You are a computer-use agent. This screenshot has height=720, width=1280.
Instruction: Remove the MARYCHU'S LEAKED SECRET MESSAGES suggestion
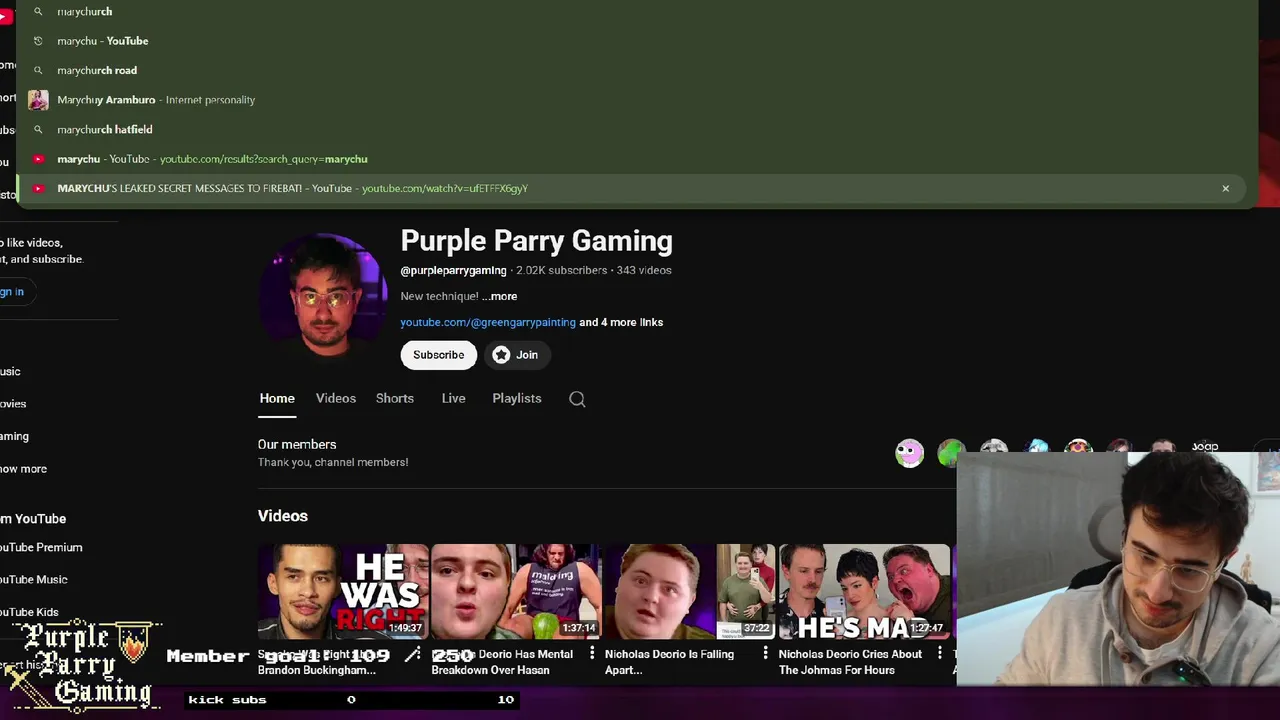[x=1225, y=188]
